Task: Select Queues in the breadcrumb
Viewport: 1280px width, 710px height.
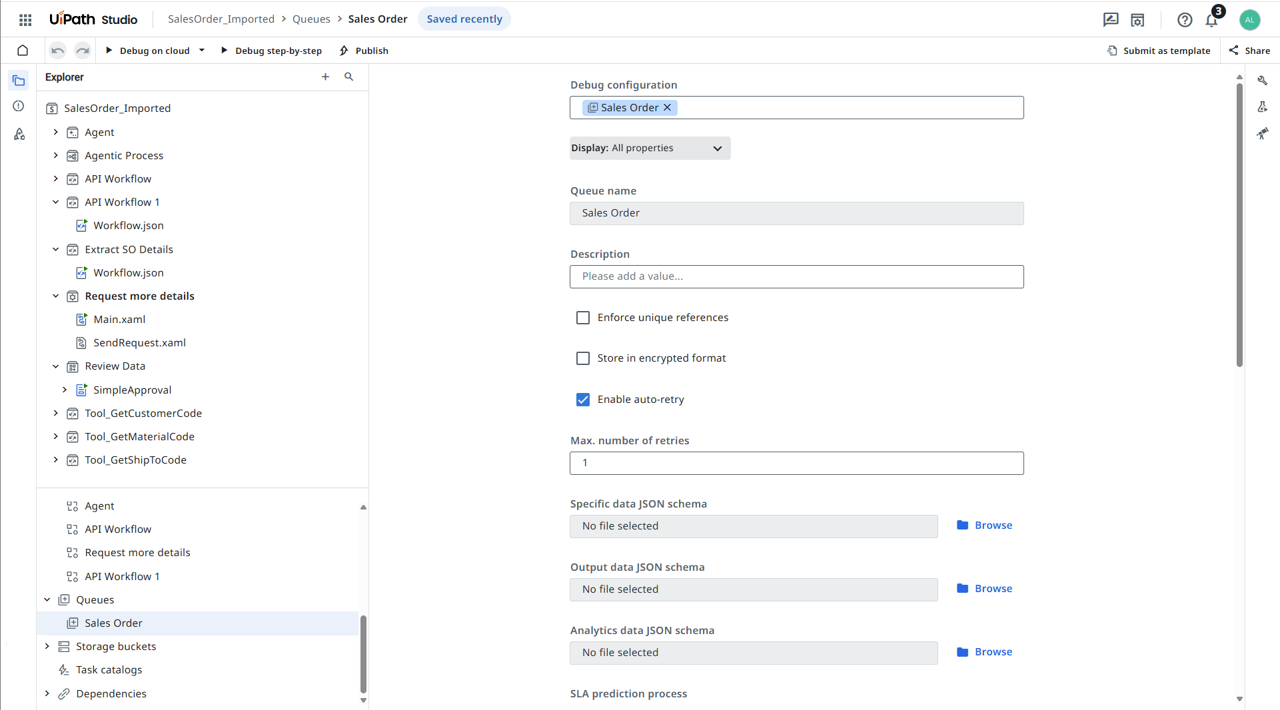Action: click(311, 19)
